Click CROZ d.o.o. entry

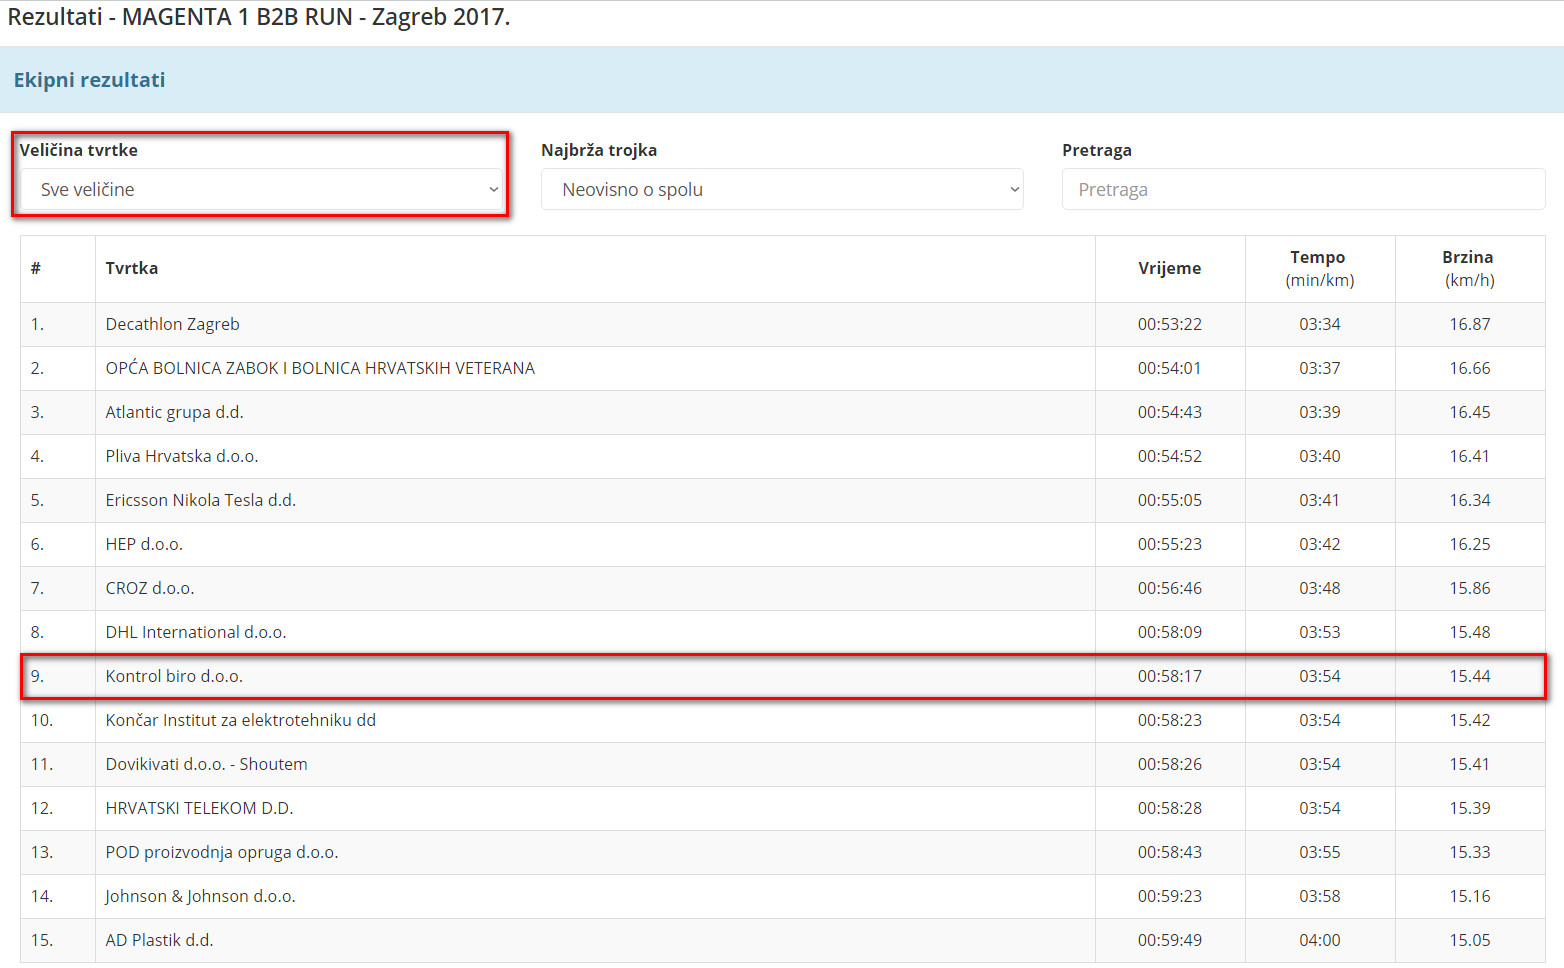click(150, 588)
